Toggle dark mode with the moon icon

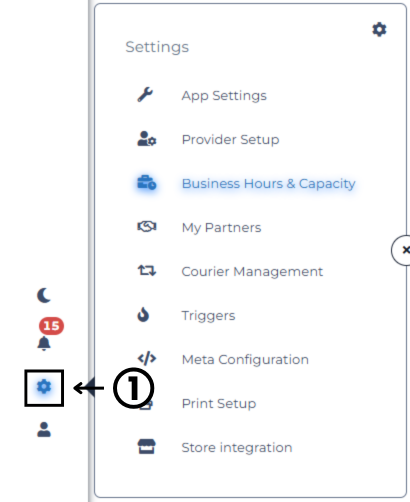pos(44,295)
